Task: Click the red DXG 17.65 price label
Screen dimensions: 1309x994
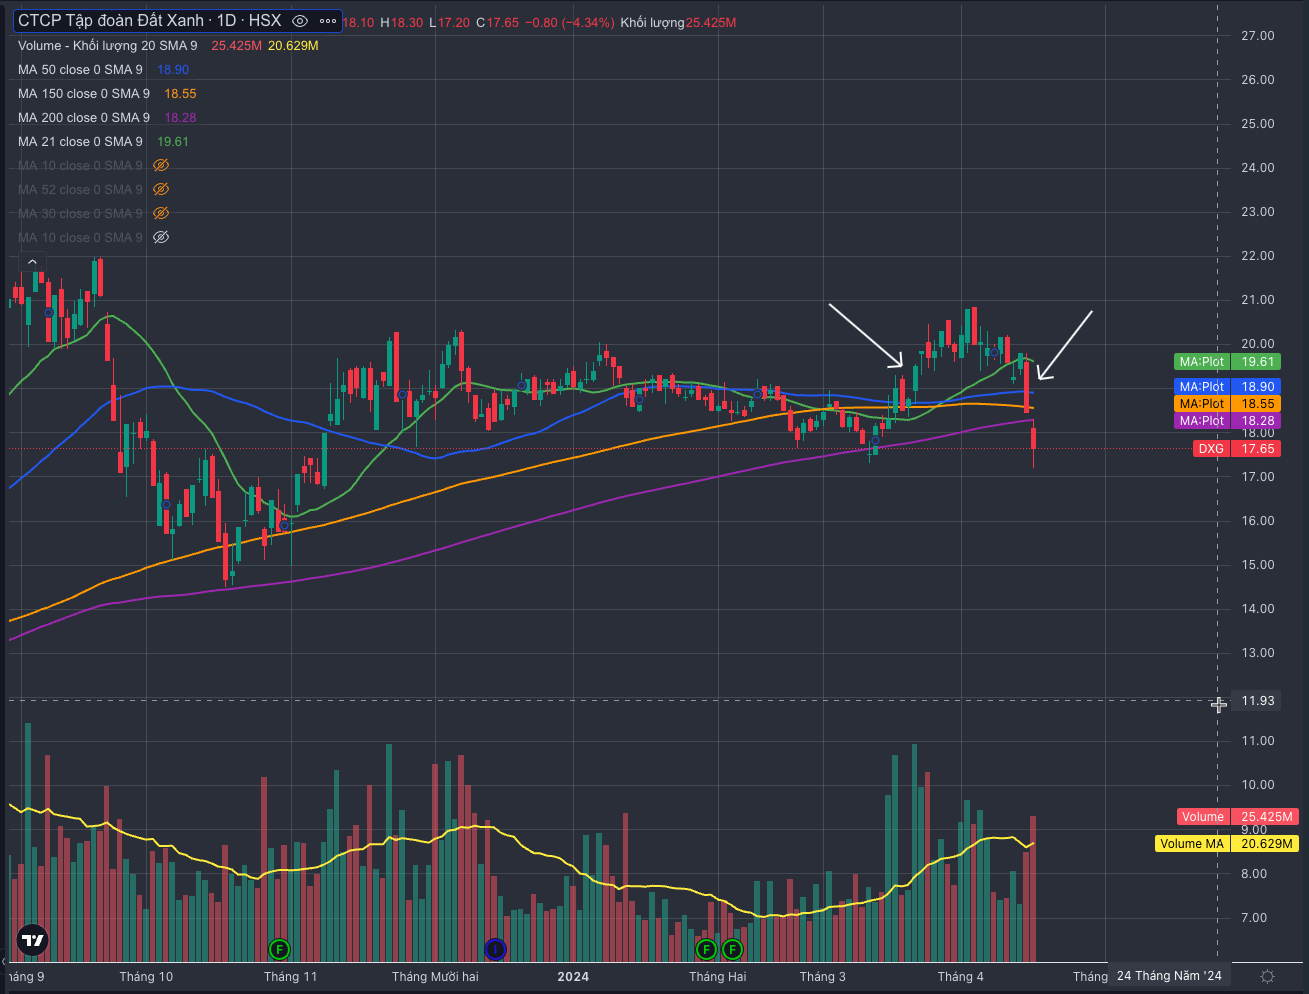Action: pos(1237,449)
